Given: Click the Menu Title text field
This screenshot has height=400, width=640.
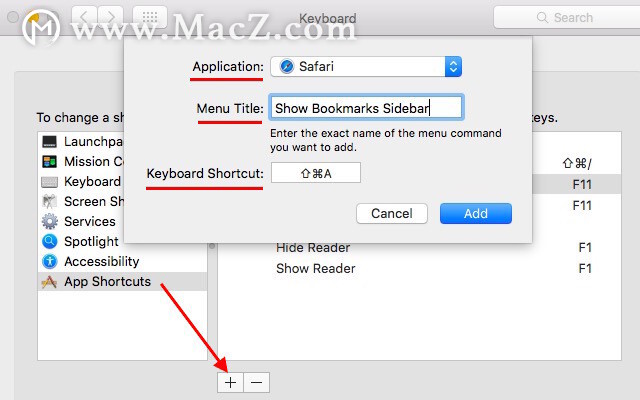Looking at the screenshot, I should 366,108.
